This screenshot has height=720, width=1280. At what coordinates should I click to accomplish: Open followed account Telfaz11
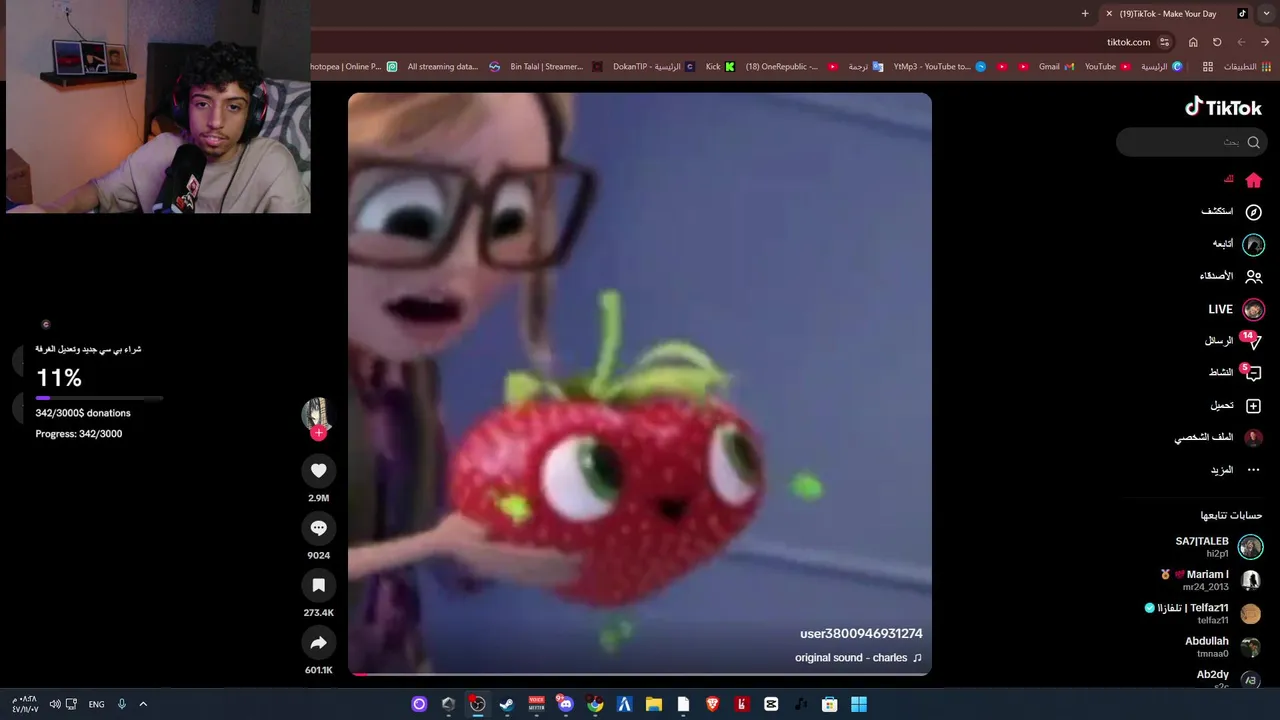pyautogui.click(x=1203, y=613)
